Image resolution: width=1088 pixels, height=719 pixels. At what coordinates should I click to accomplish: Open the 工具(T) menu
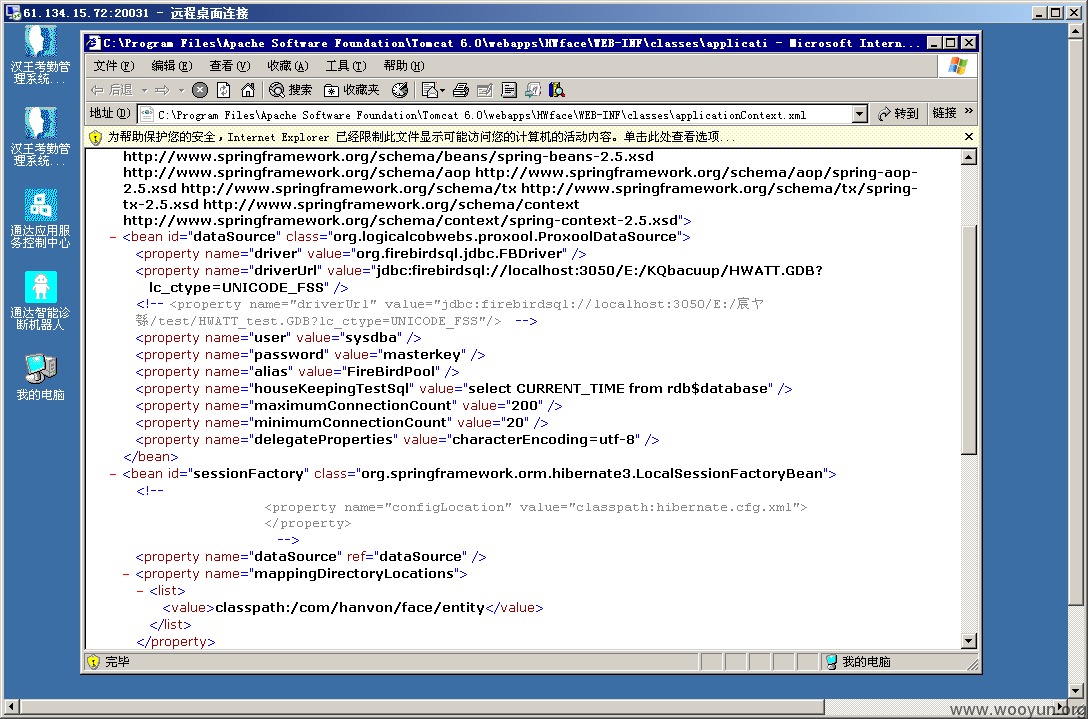(x=346, y=66)
